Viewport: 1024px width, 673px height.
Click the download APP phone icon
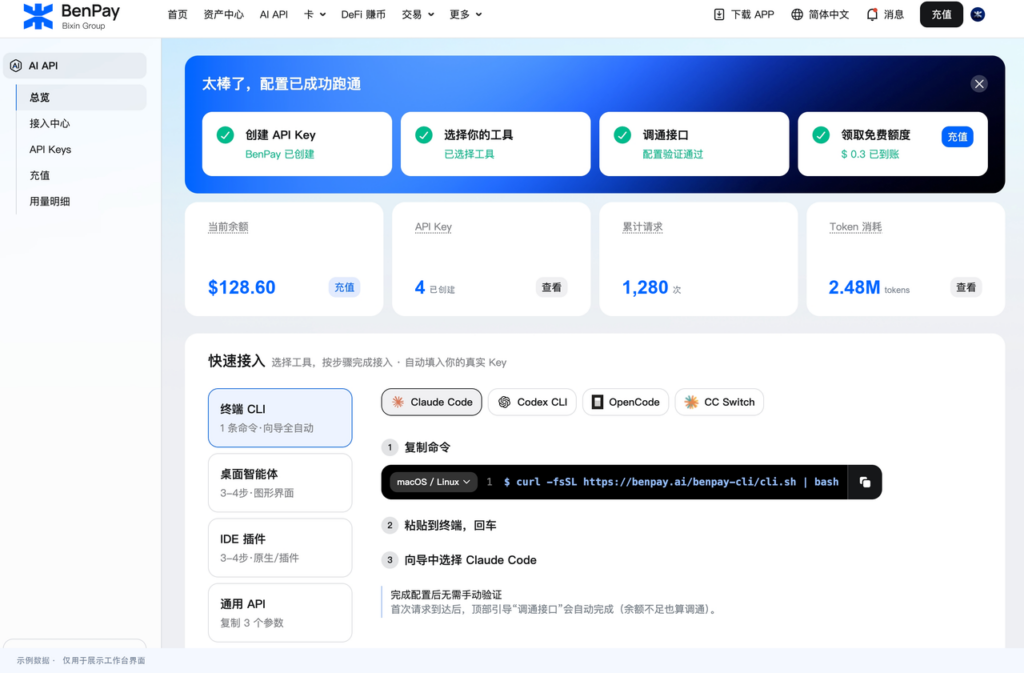pyautogui.click(x=719, y=14)
